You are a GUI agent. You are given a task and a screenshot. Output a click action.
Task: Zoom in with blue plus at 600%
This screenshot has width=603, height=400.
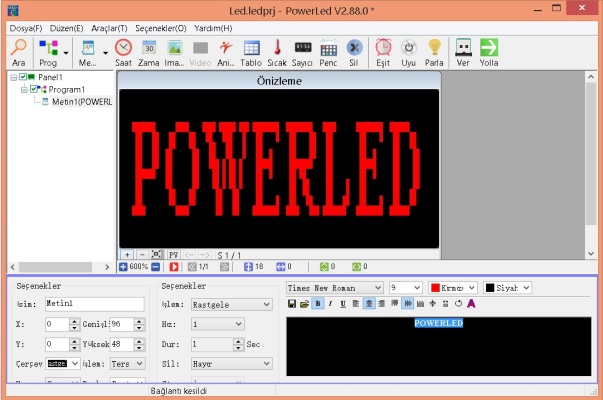tap(123, 267)
